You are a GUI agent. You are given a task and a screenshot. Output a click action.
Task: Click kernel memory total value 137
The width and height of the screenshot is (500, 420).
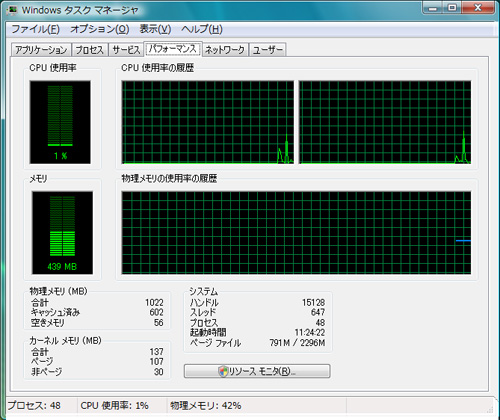point(156,352)
